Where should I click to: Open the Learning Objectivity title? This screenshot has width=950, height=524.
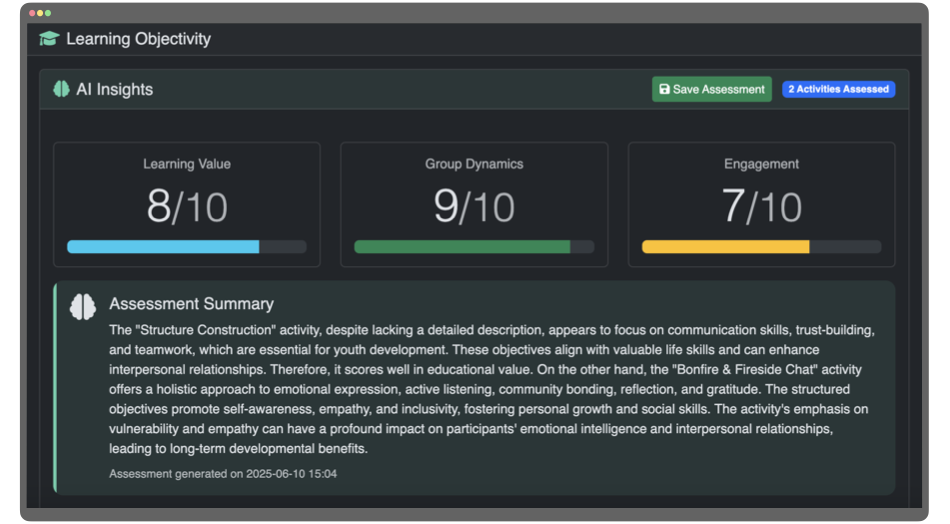[x=138, y=39]
